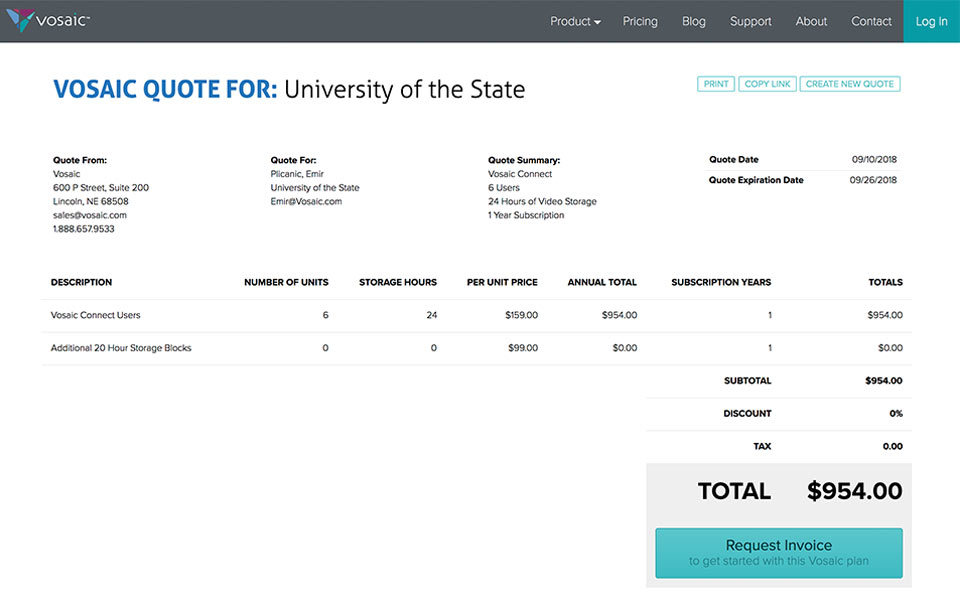Click the 'Quote Expiration Date' label
The width and height of the screenshot is (960, 608).
pyautogui.click(x=756, y=180)
